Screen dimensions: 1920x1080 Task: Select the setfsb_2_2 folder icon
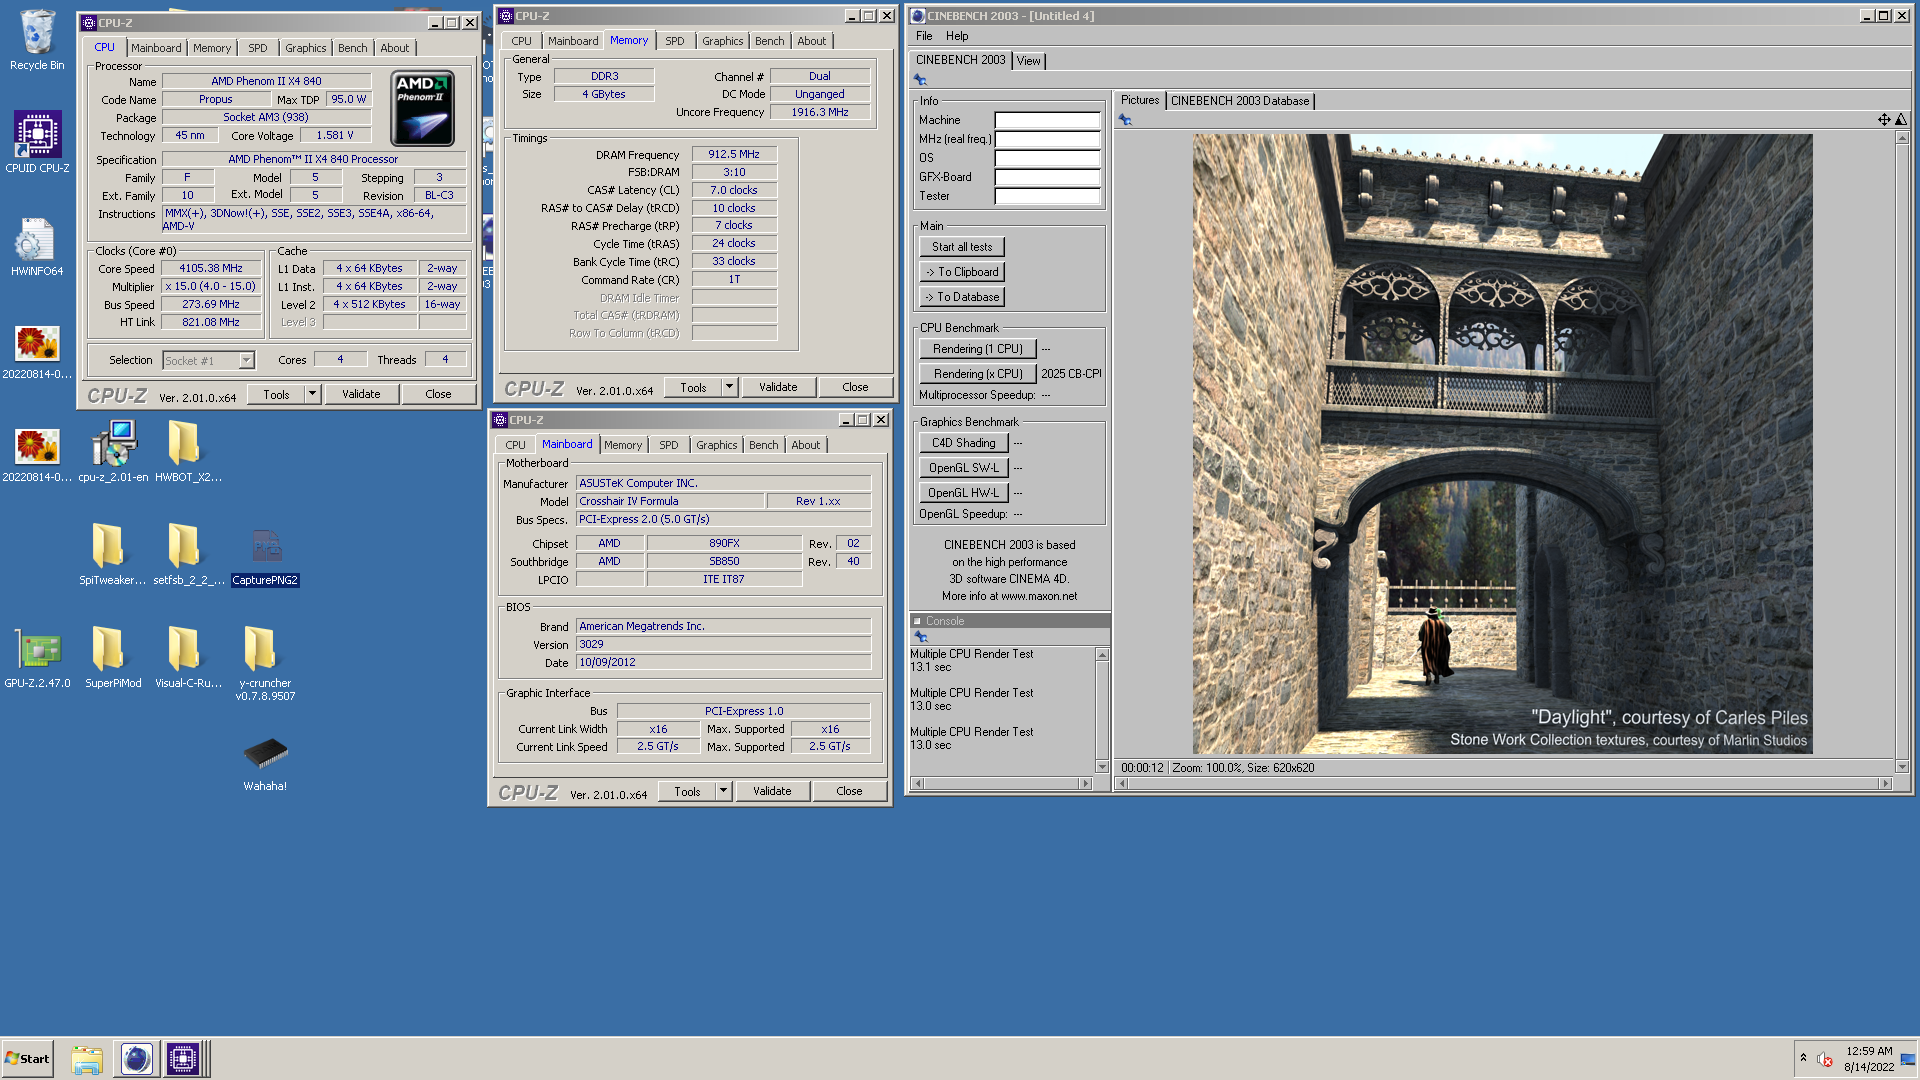188,554
